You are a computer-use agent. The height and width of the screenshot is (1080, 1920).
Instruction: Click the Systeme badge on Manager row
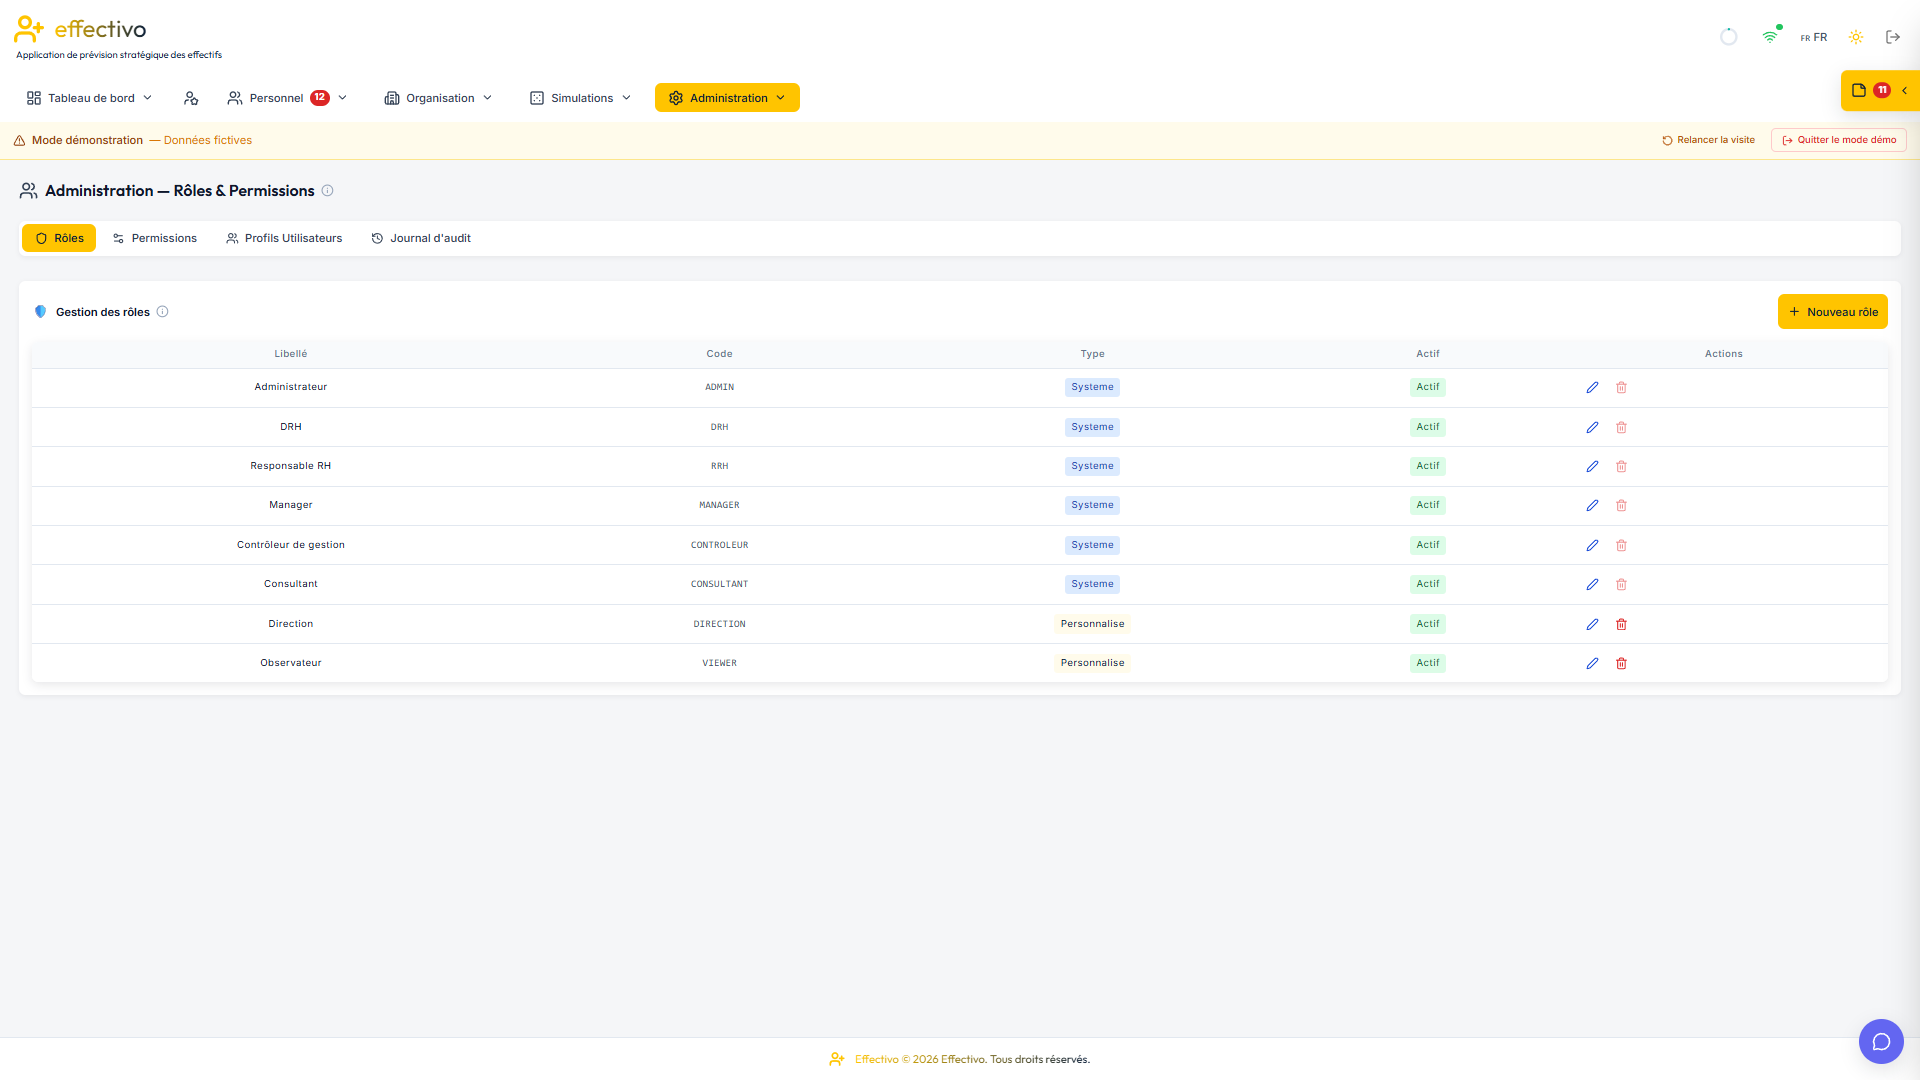tap(1092, 505)
